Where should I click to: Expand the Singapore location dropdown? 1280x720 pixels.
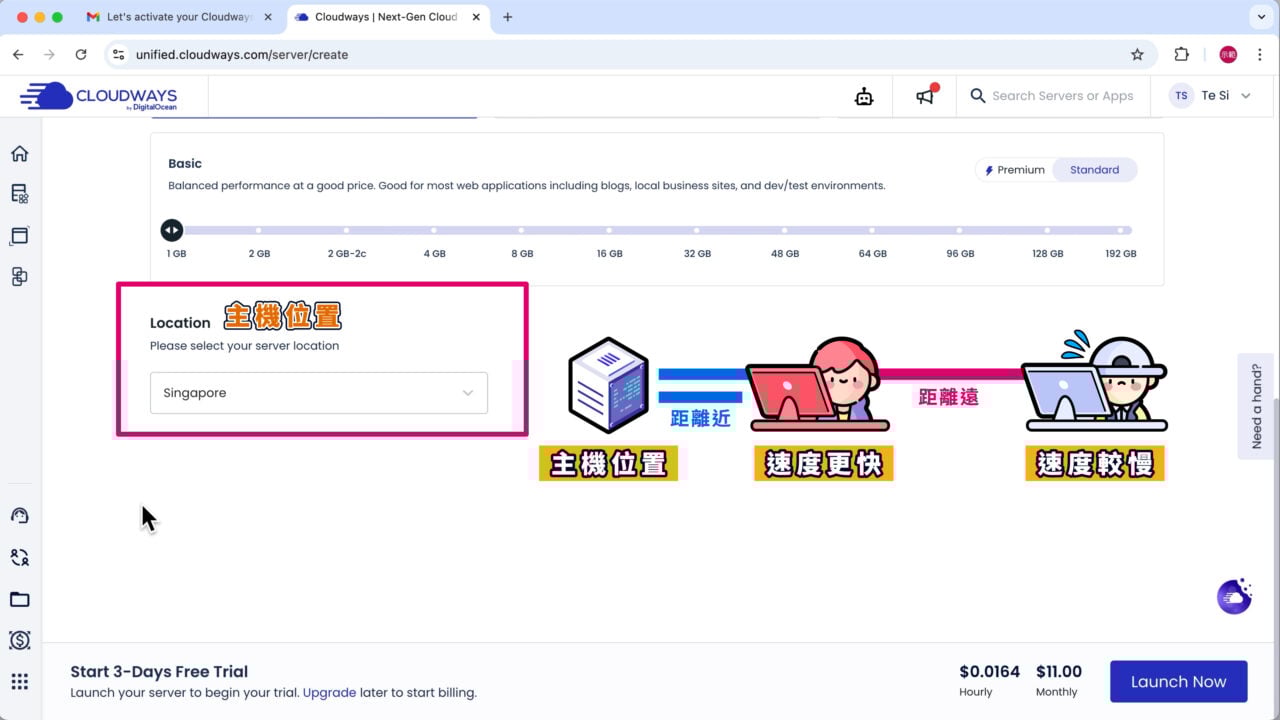click(318, 393)
